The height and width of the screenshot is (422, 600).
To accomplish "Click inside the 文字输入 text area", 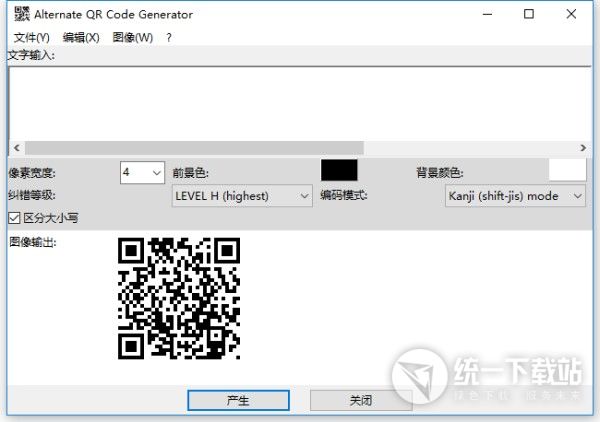I will tap(295, 100).
